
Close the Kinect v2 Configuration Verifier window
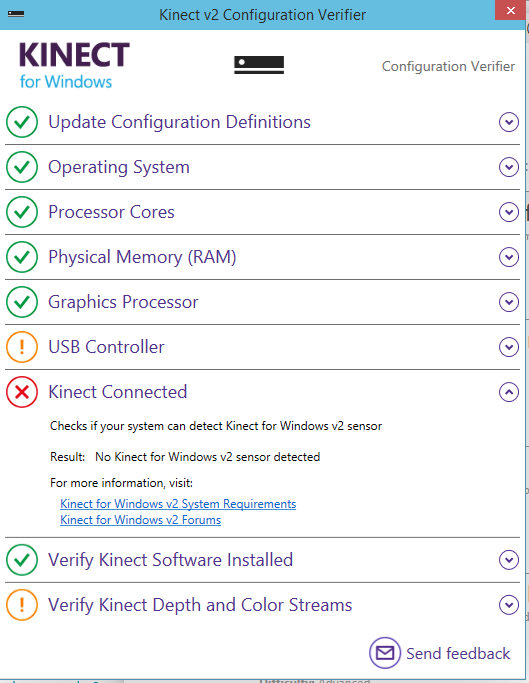coord(510,10)
